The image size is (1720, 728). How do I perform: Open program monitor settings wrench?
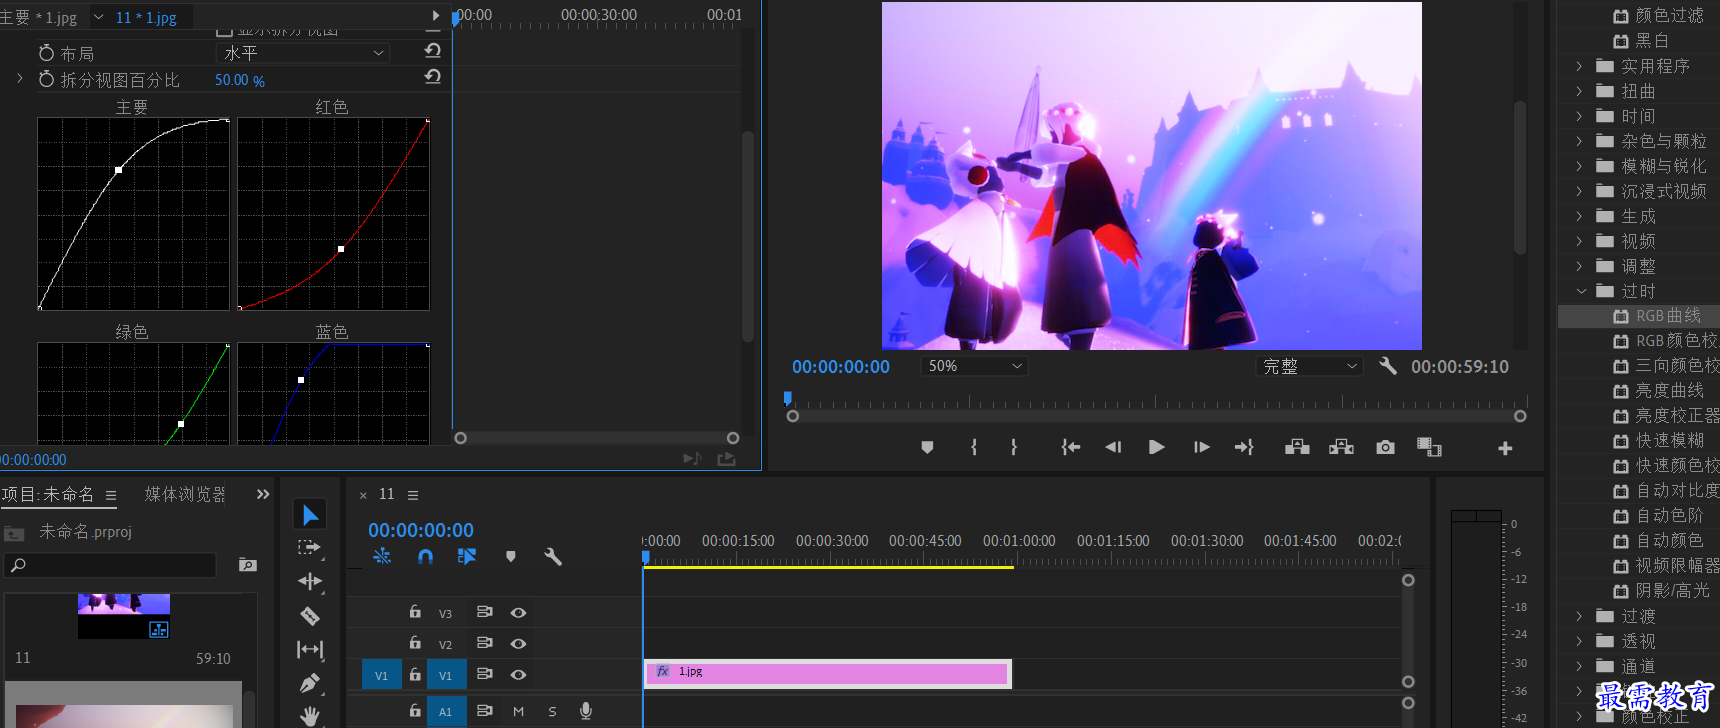1388,366
